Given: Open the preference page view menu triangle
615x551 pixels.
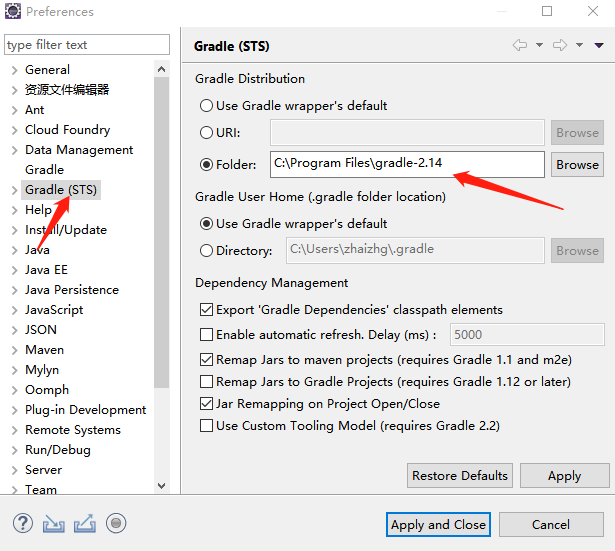Looking at the screenshot, I should (599, 45).
